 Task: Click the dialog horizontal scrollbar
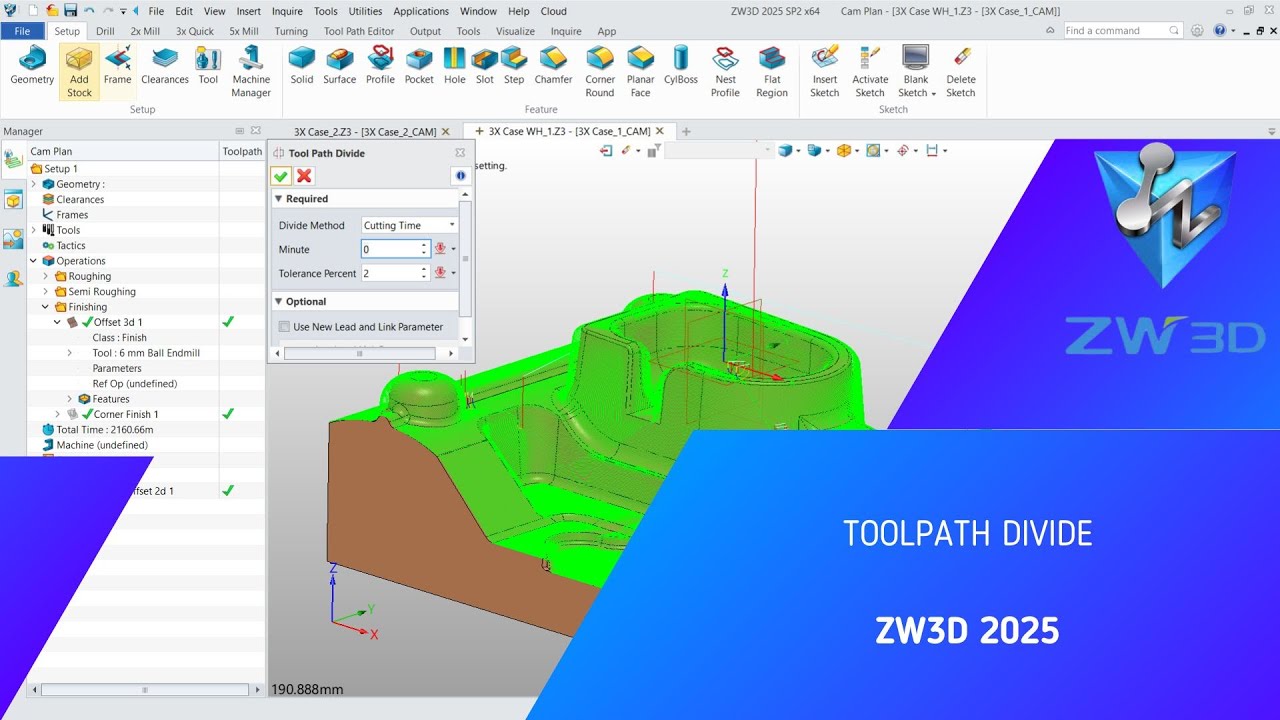coord(360,353)
